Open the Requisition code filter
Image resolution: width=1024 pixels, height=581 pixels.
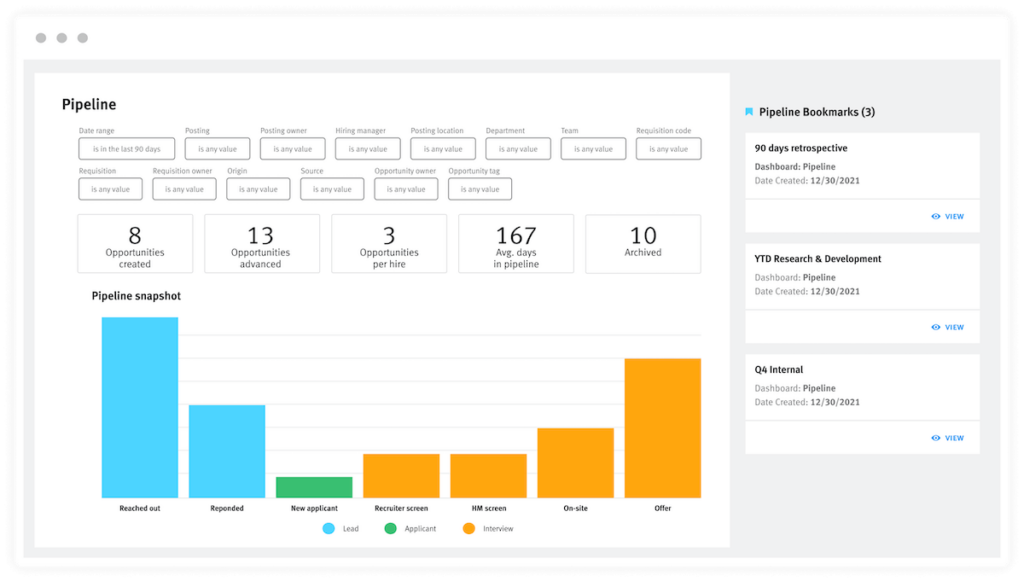coord(668,149)
